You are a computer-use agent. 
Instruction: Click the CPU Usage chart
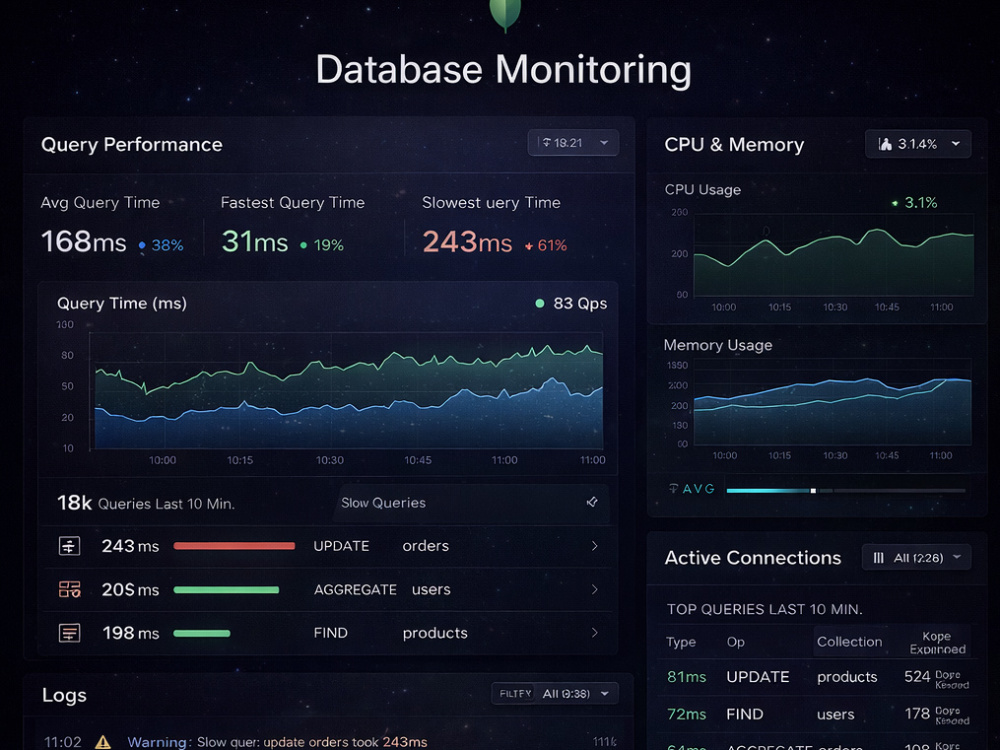coord(834,255)
